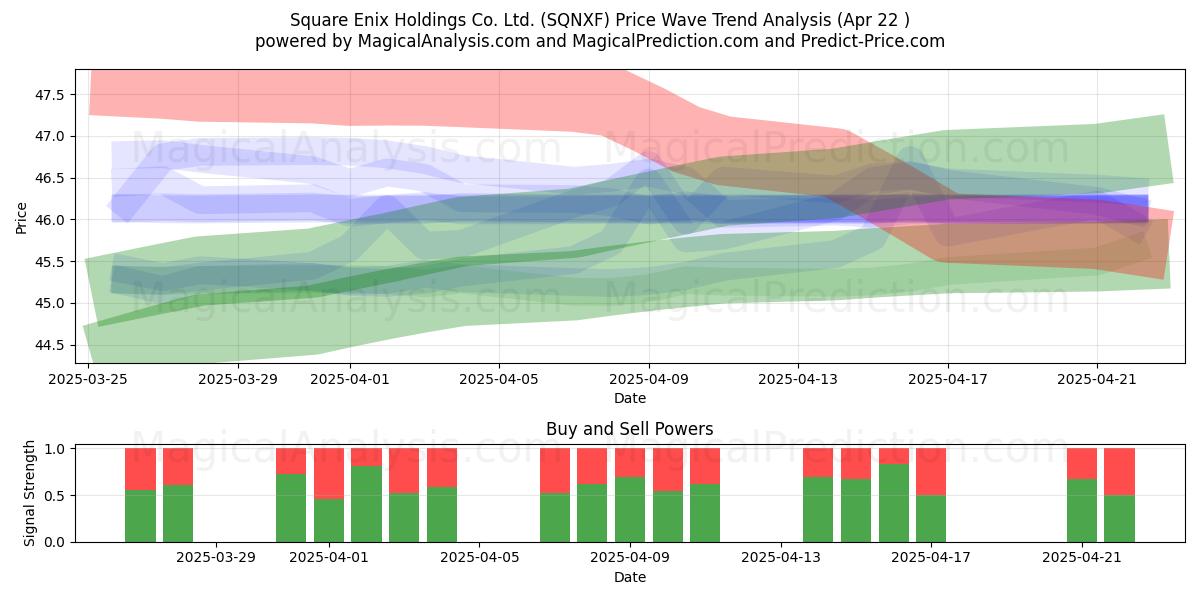1200x600 pixels.
Task: Click the "47.0" price axis tick
Action: click(x=51, y=136)
